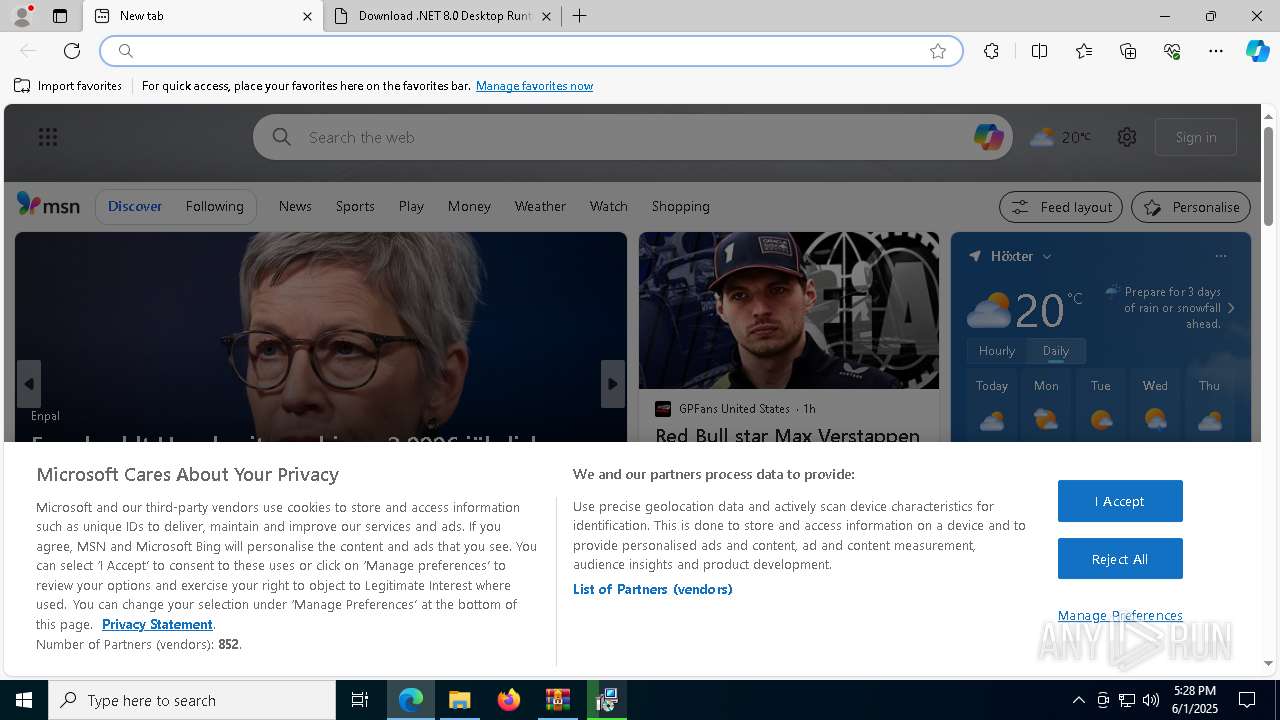
Task: Expand Höxter location dropdown
Action: 1046,256
